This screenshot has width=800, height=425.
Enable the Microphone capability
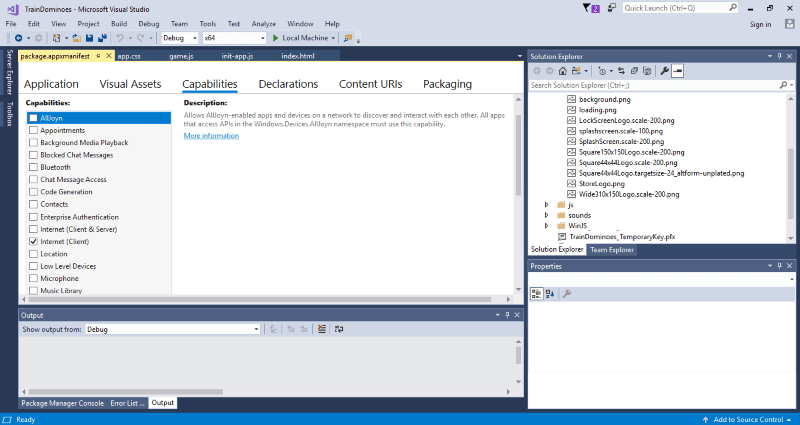(34, 278)
